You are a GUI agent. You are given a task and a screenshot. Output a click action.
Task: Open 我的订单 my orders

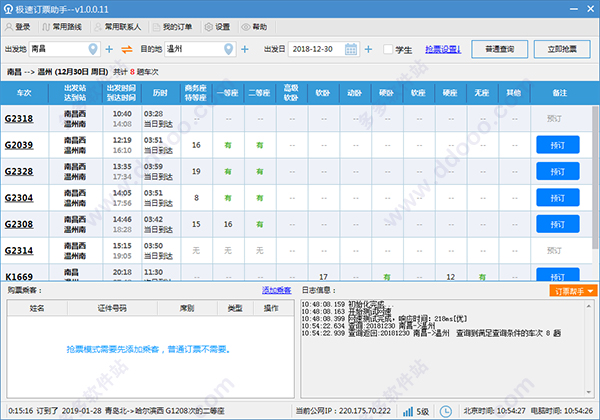click(173, 27)
